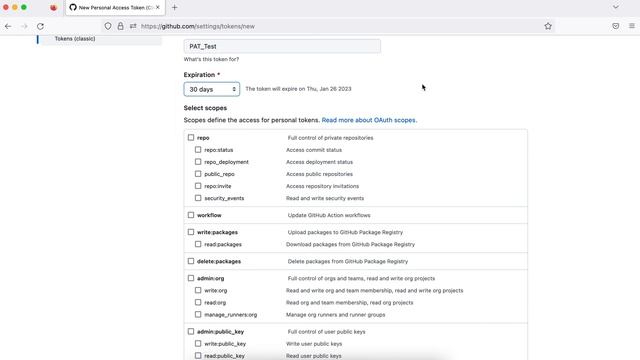The image size is (640, 360).
Task: Click the token expiry date text
Action: tap(298, 89)
